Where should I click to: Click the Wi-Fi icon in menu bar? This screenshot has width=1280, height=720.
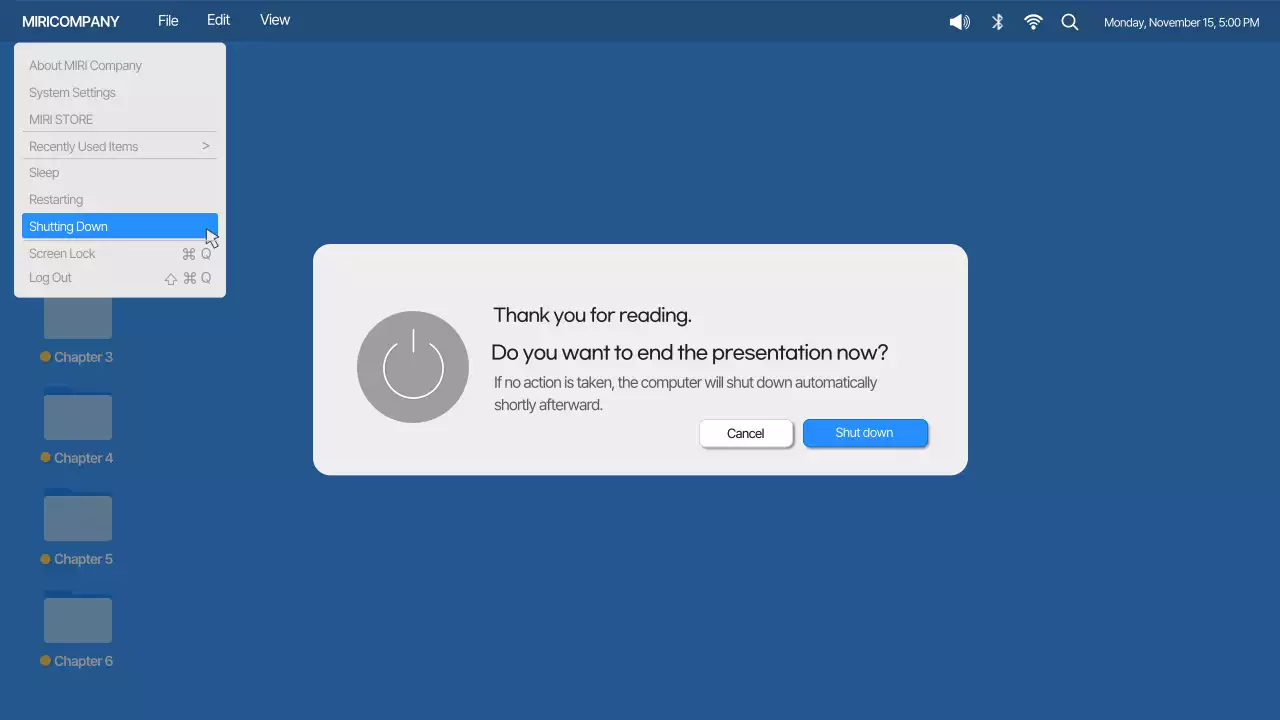coord(1033,22)
